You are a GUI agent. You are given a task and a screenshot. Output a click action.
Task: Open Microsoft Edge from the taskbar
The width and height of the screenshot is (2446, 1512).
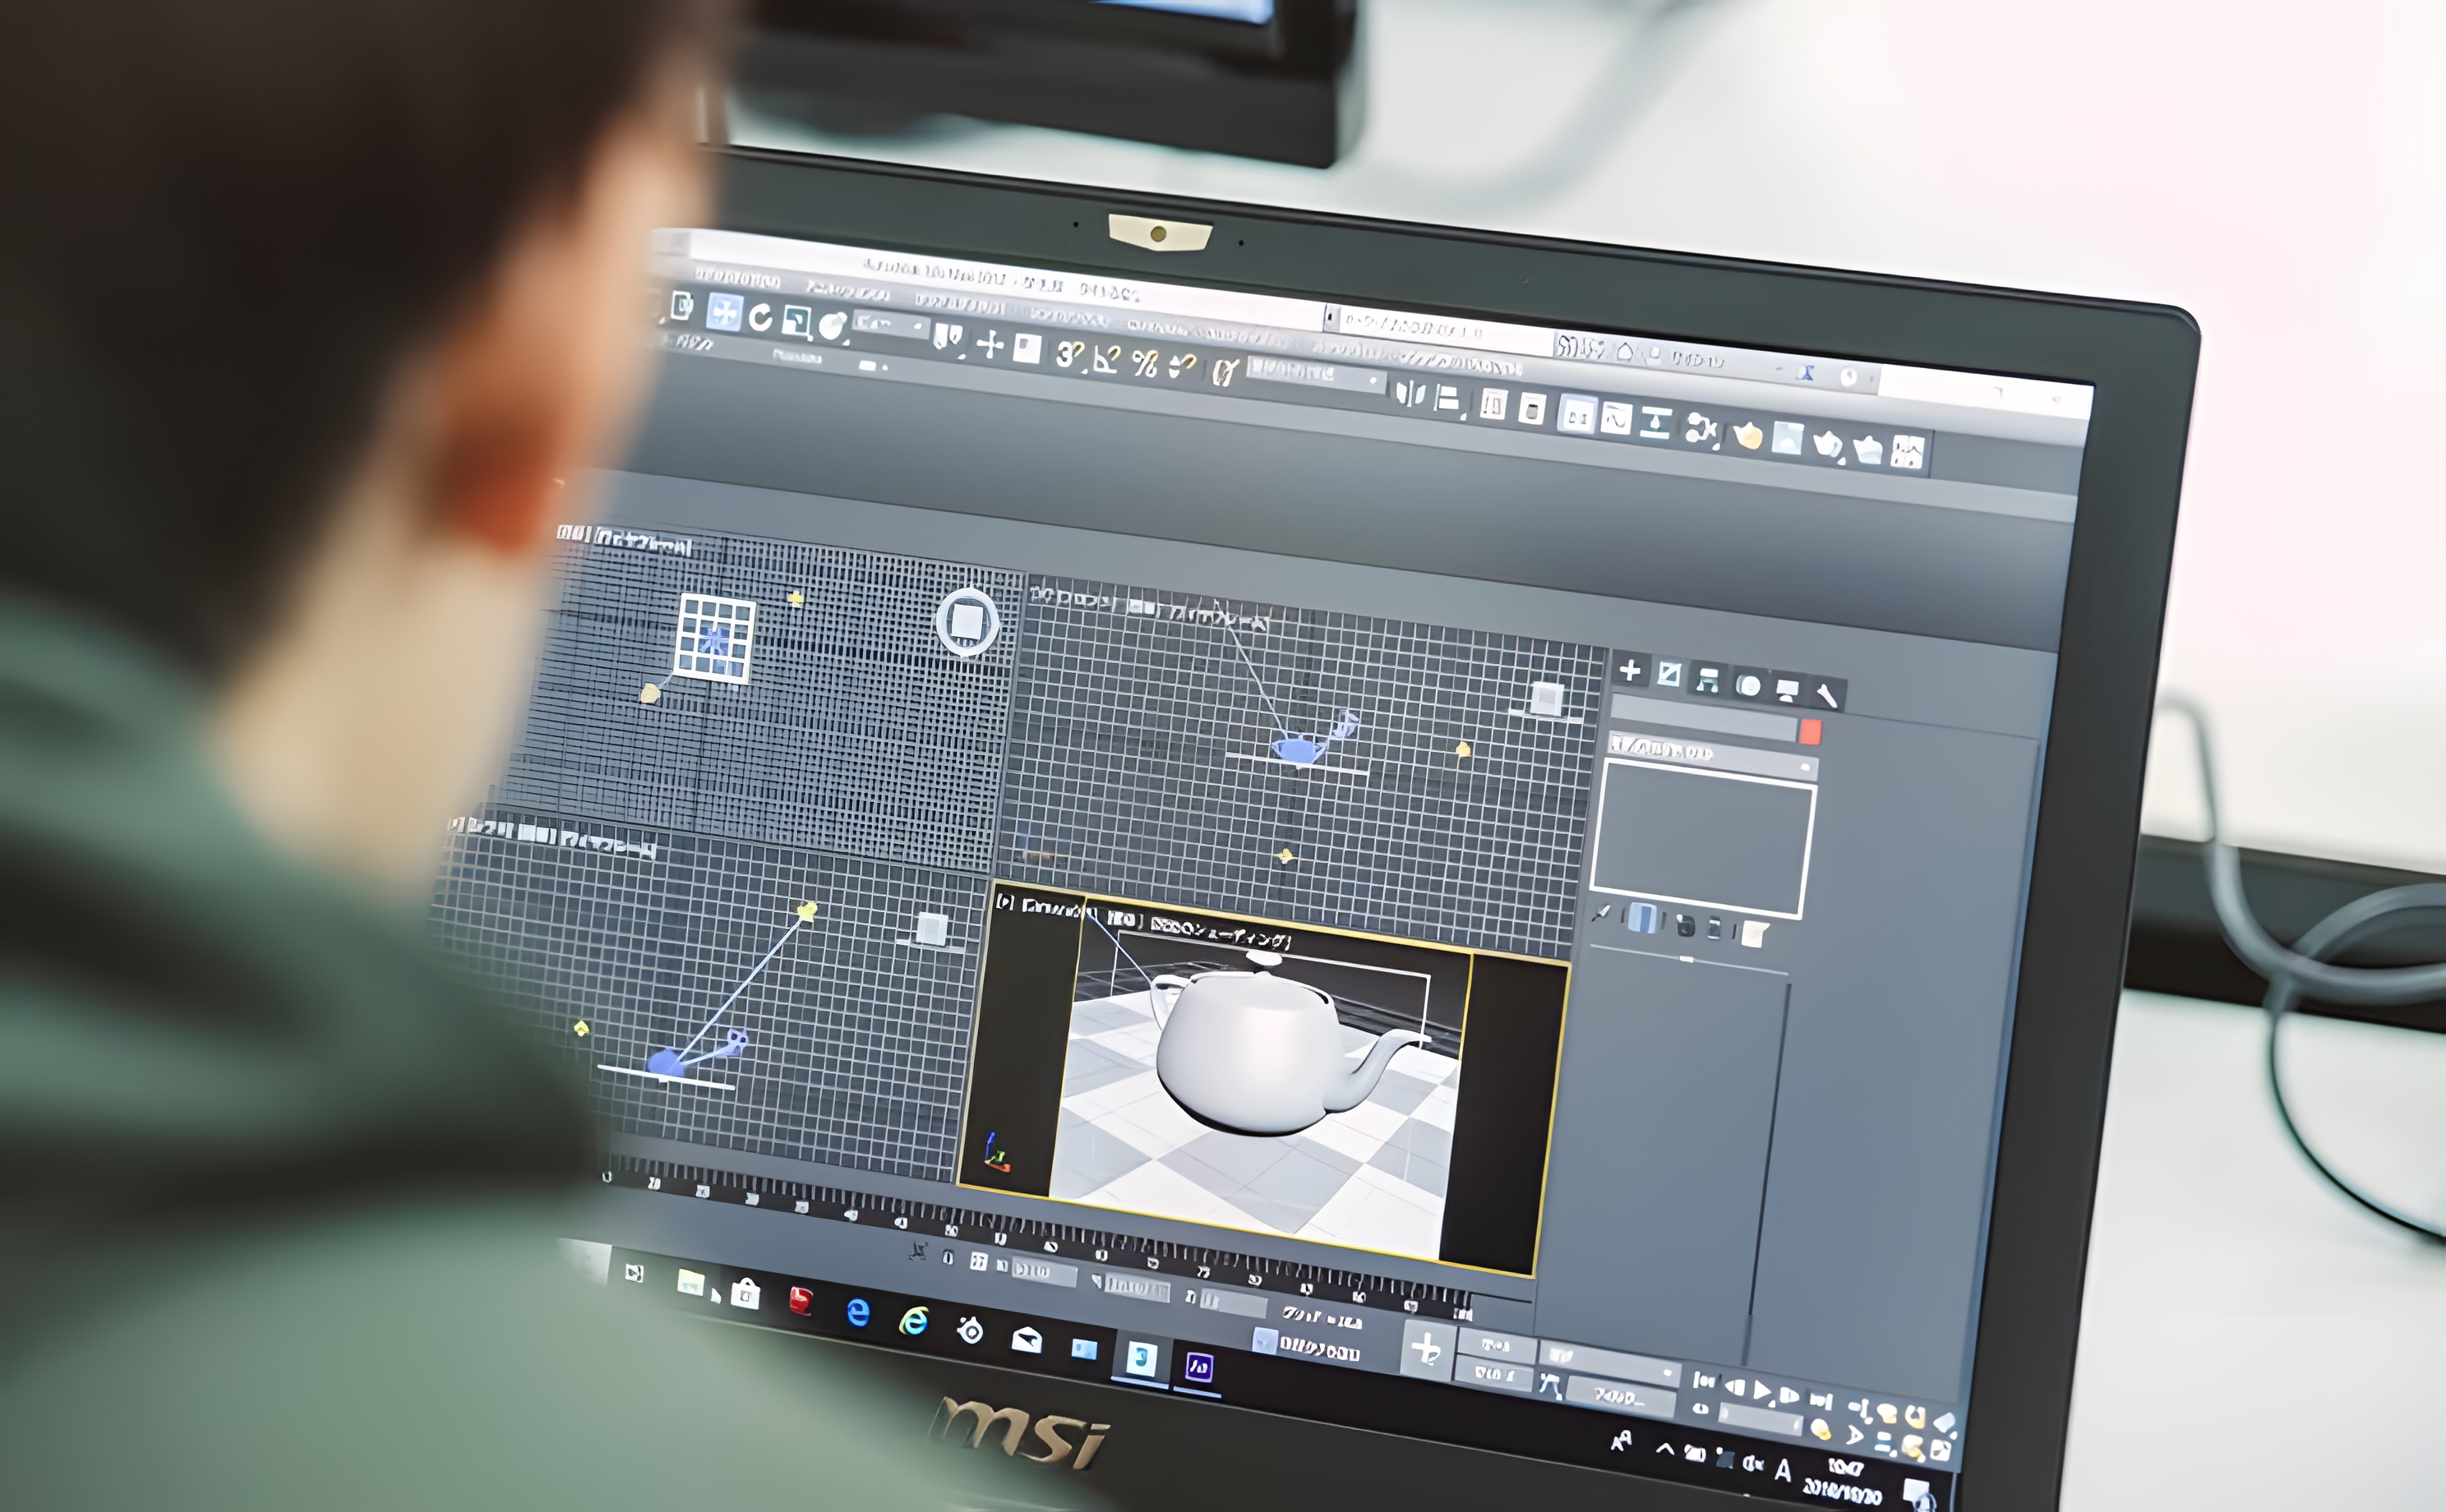[x=858, y=1312]
